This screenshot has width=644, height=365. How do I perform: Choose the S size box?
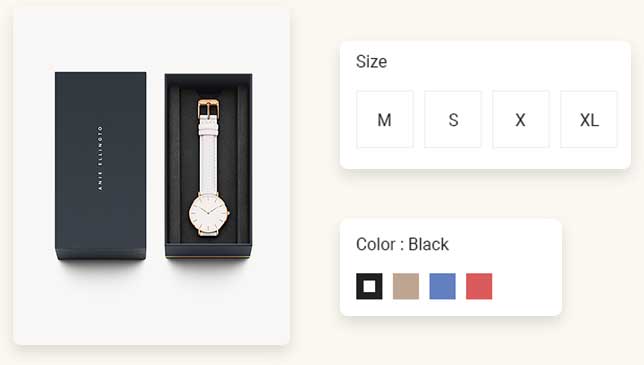click(453, 119)
